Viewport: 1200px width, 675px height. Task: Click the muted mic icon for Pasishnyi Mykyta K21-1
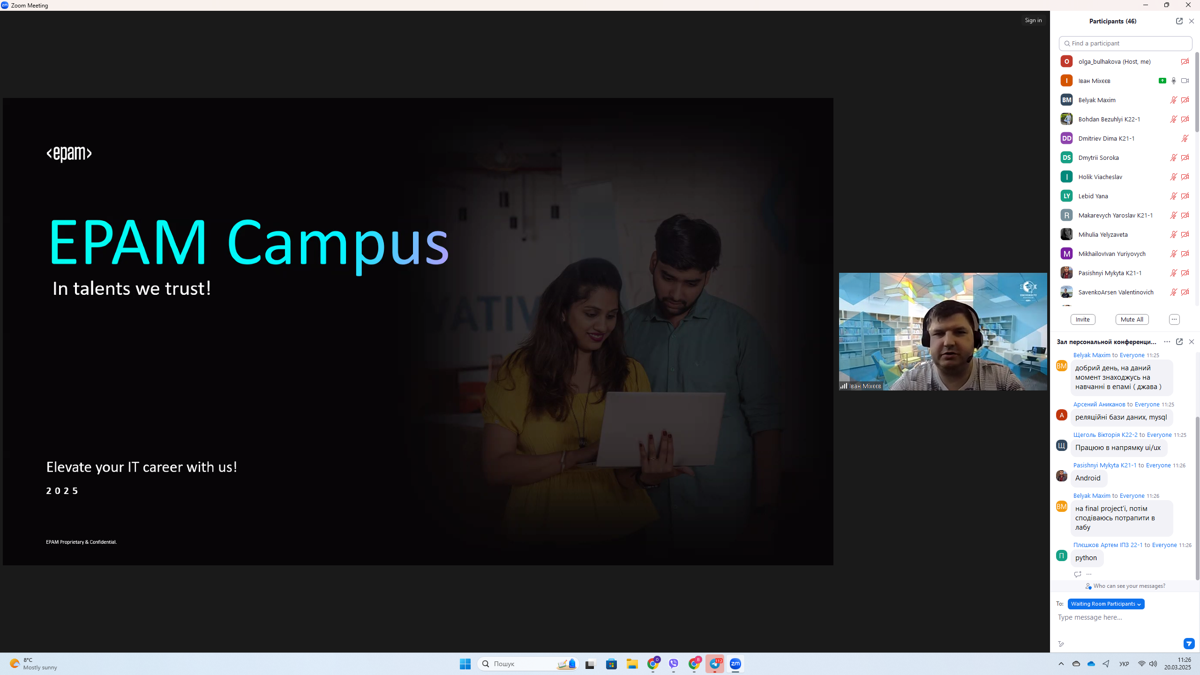click(1174, 273)
